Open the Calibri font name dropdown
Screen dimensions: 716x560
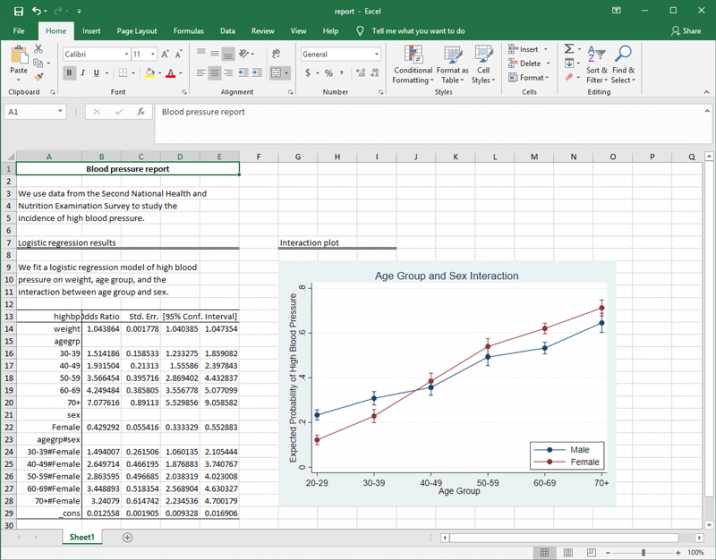124,54
